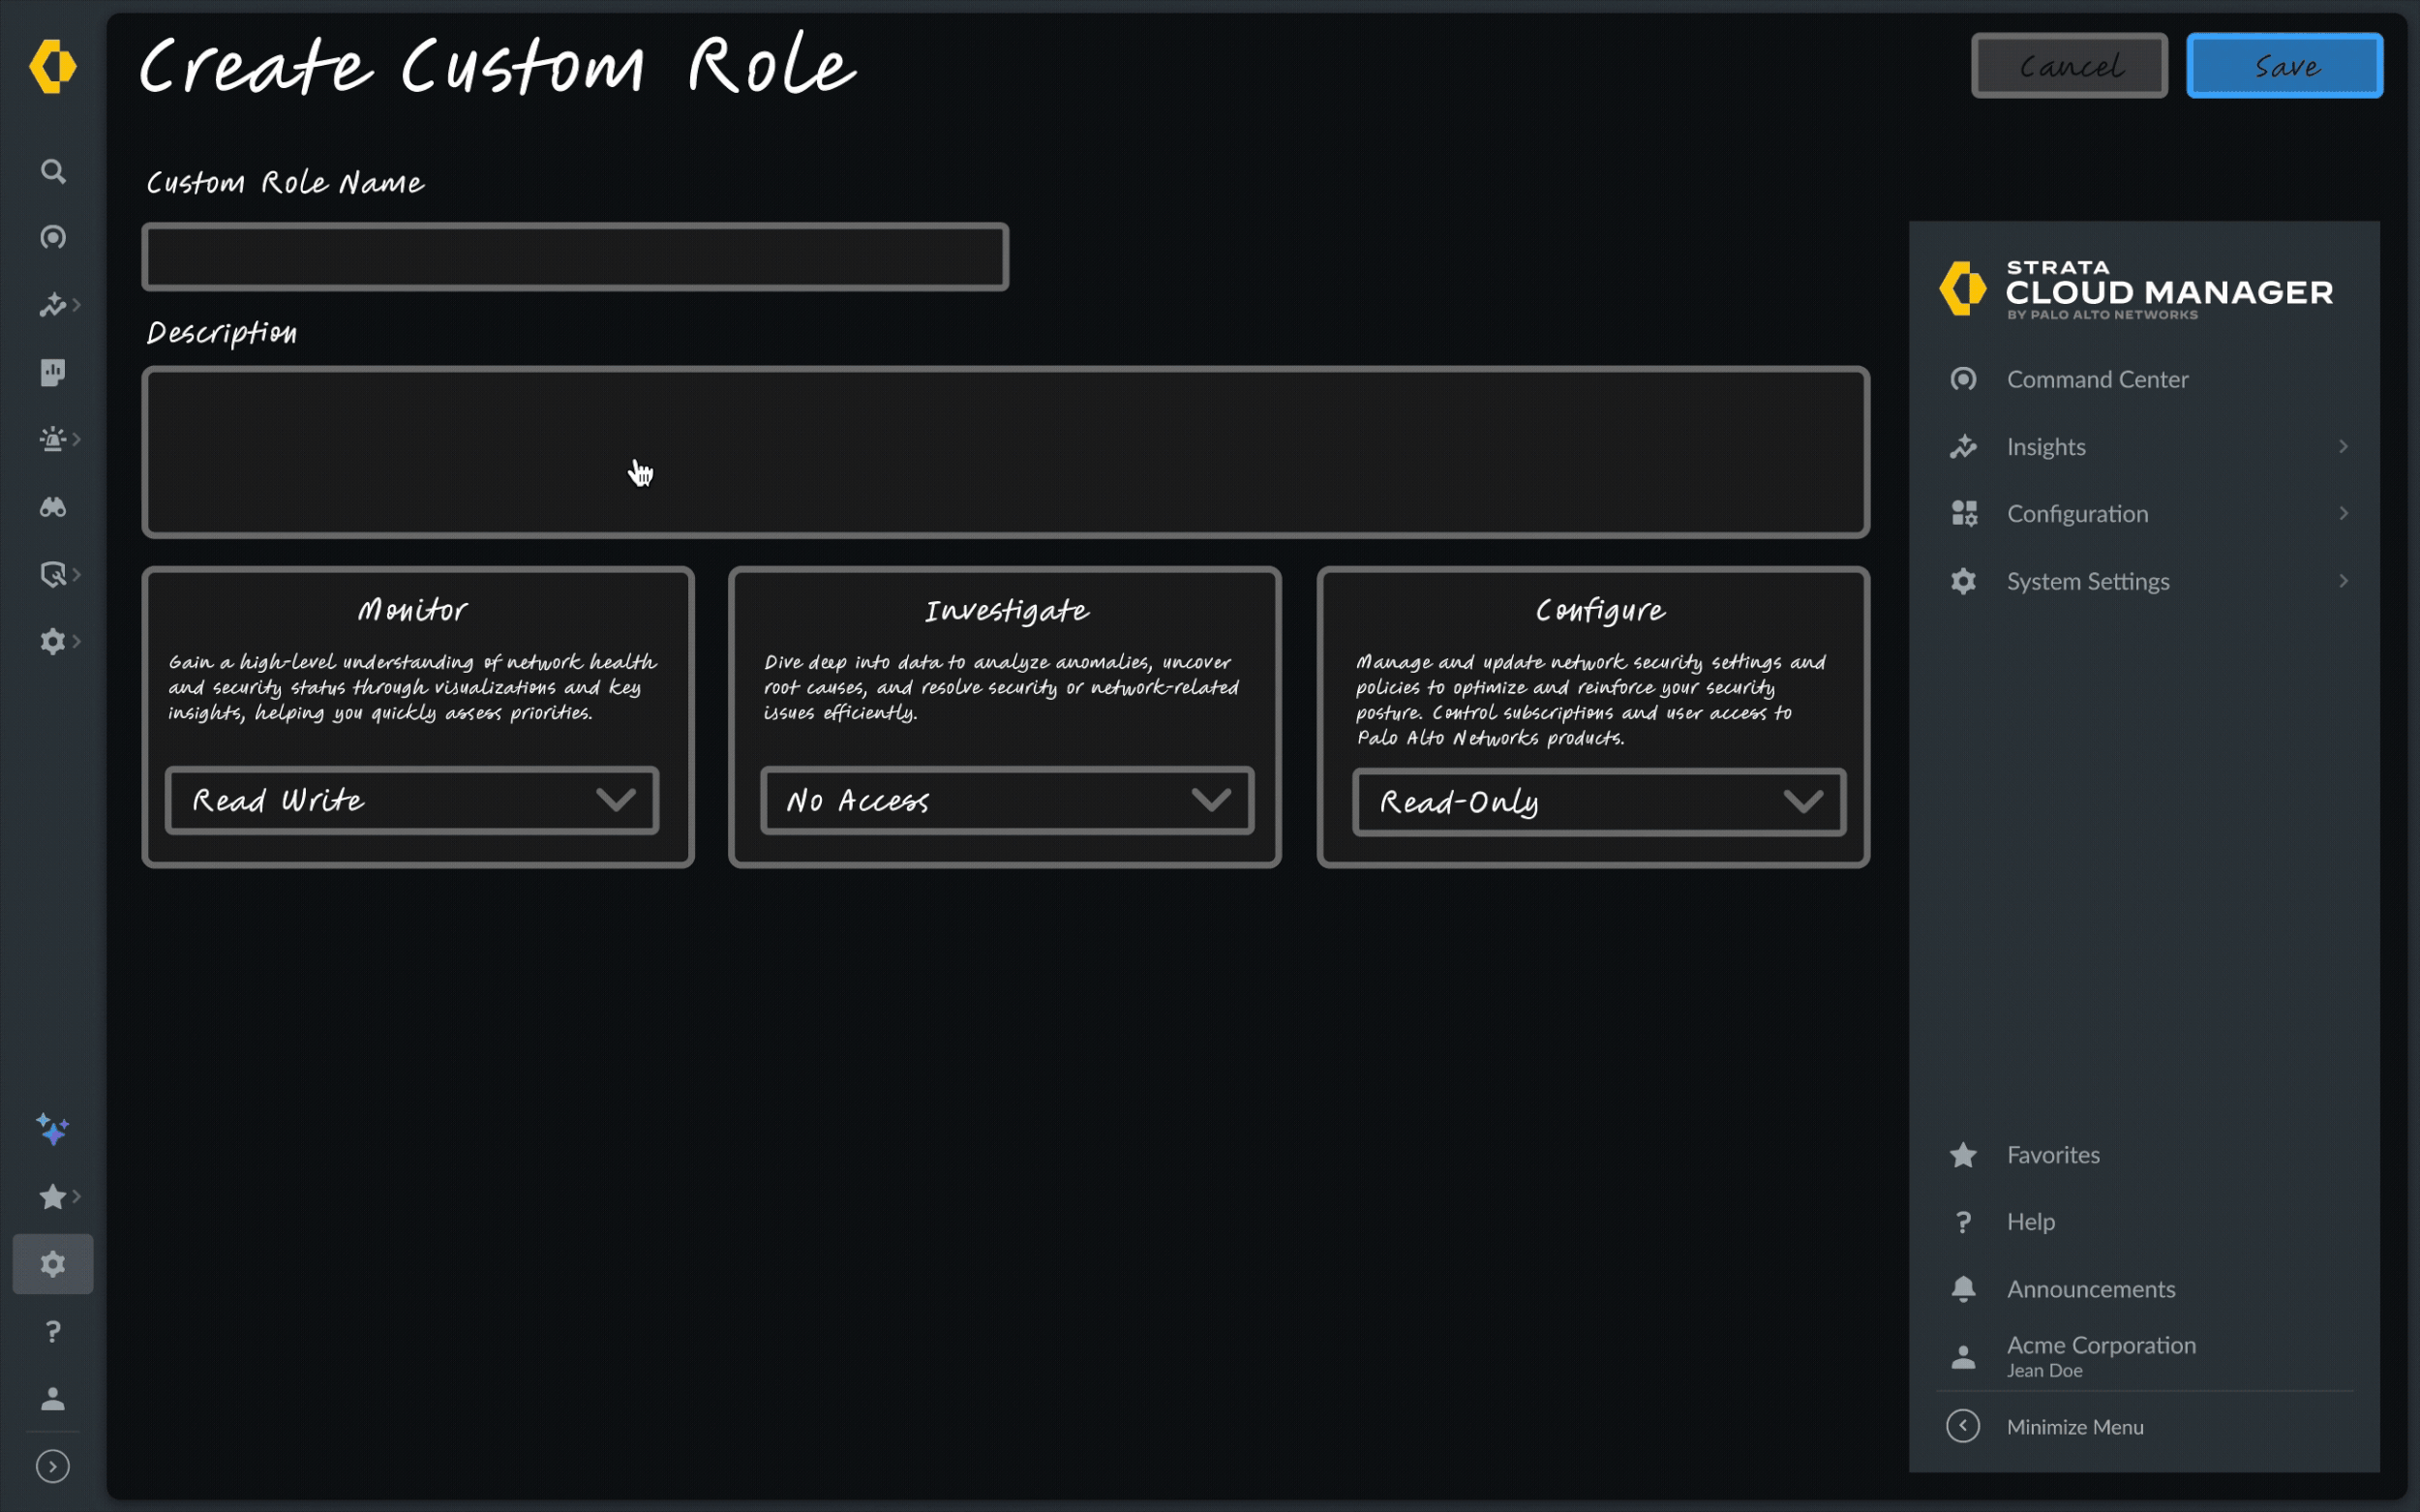Click the dashboards icon in the left rail
Image resolution: width=2420 pixels, height=1512 pixels.
(53, 372)
